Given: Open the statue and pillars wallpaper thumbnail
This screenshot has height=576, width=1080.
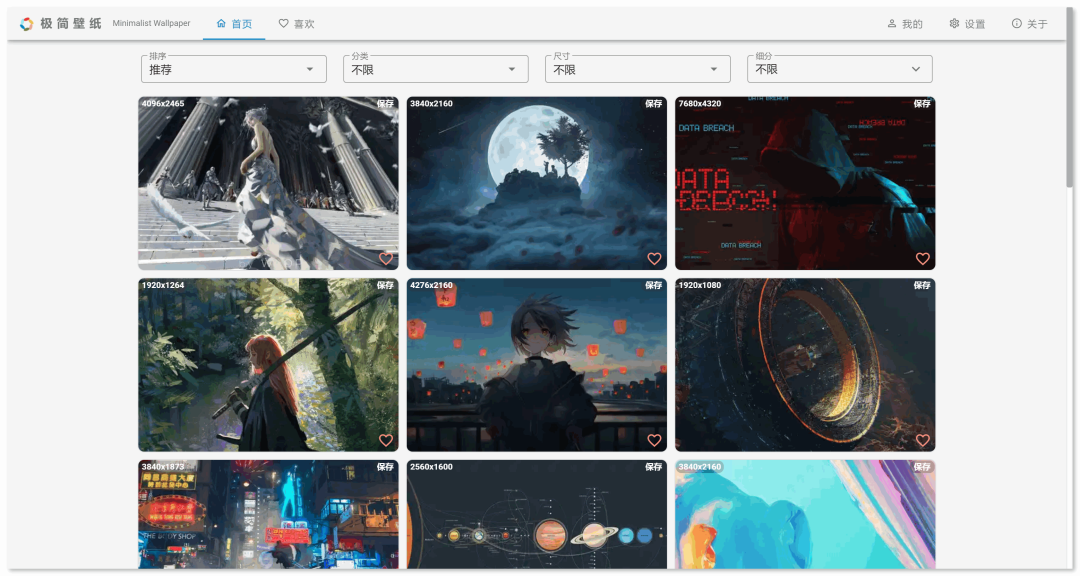Looking at the screenshot, I should click(x=268, y=183).
